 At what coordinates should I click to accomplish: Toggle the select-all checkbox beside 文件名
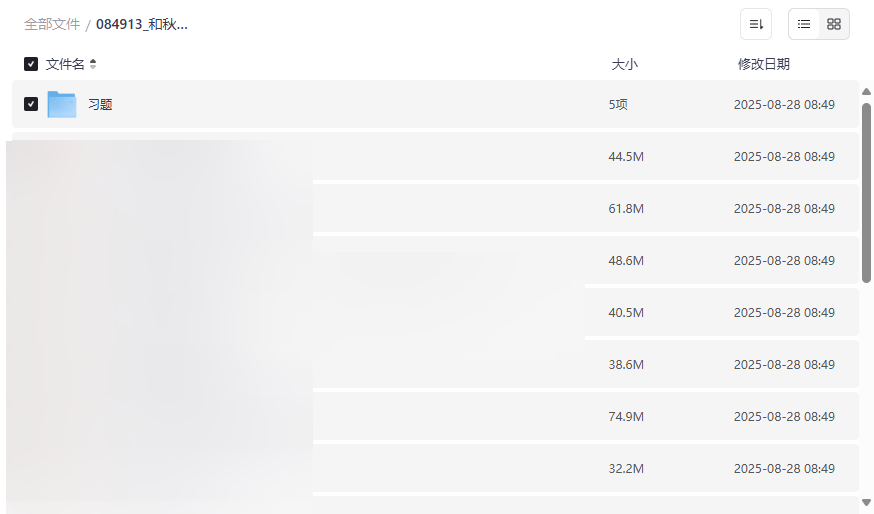click(x=31, y=64)
